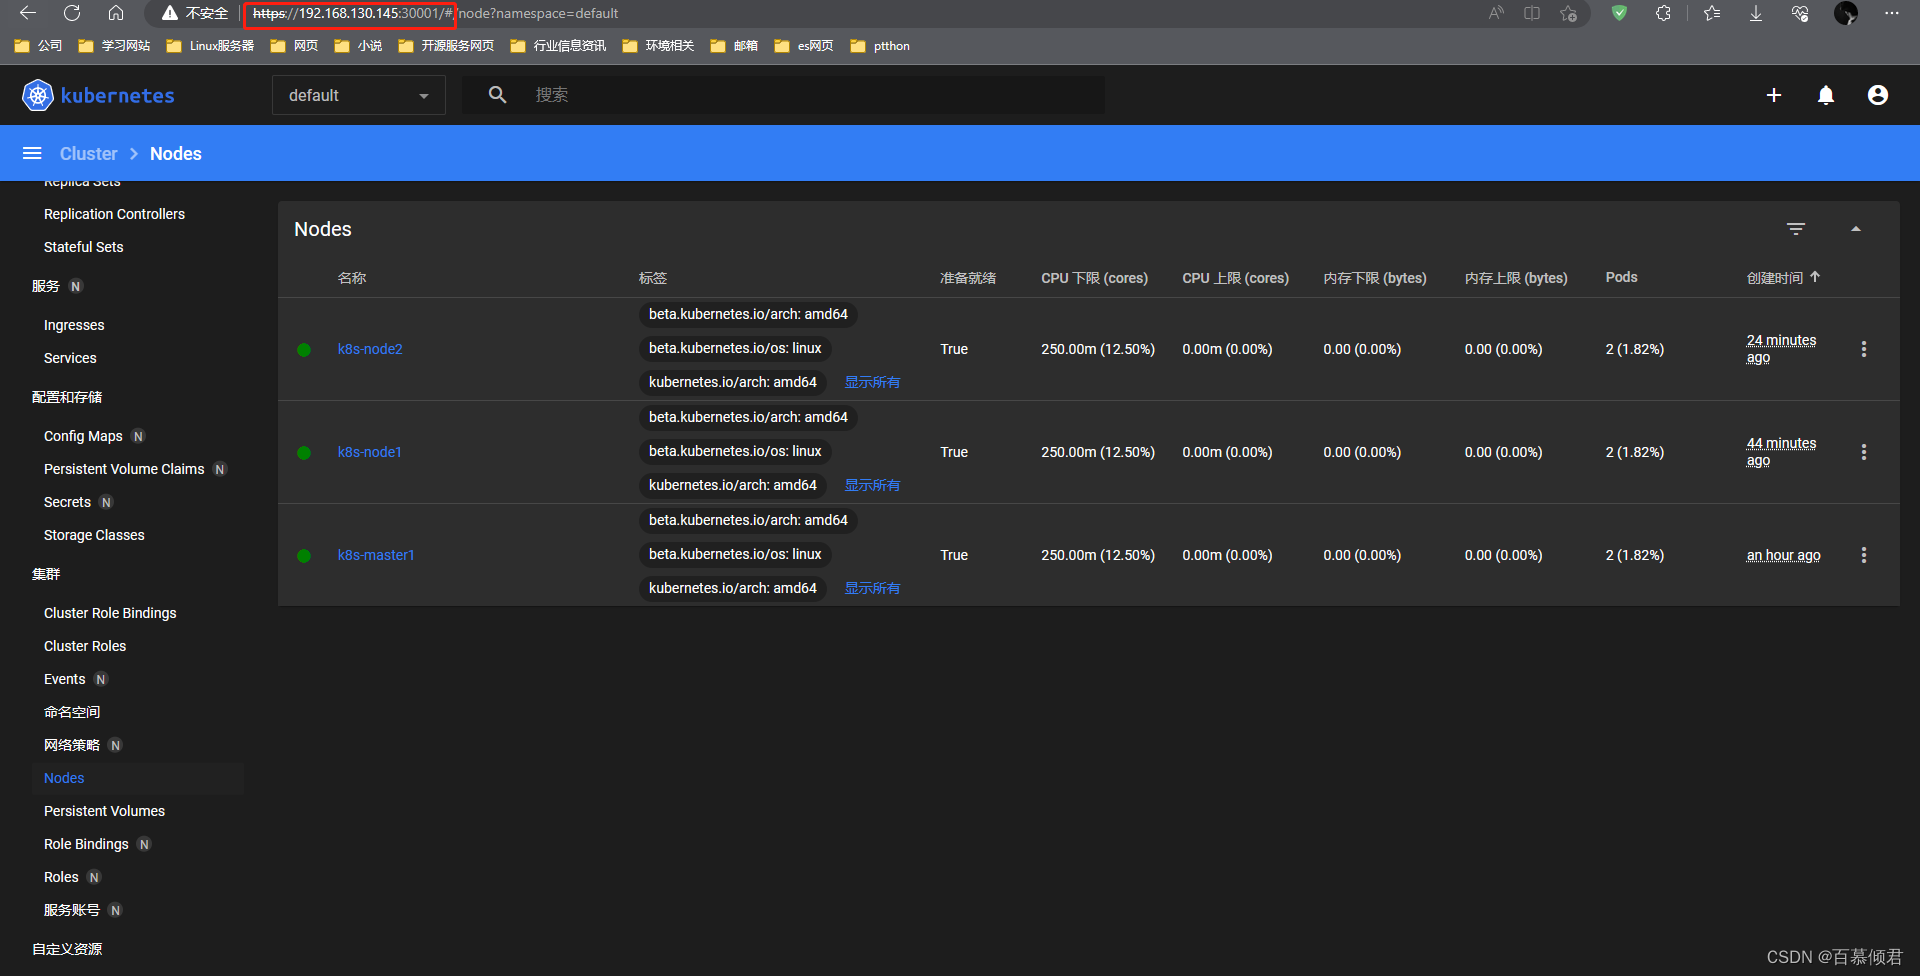Open Events in sidebar
1920x976 pixels.
[65, 679]
